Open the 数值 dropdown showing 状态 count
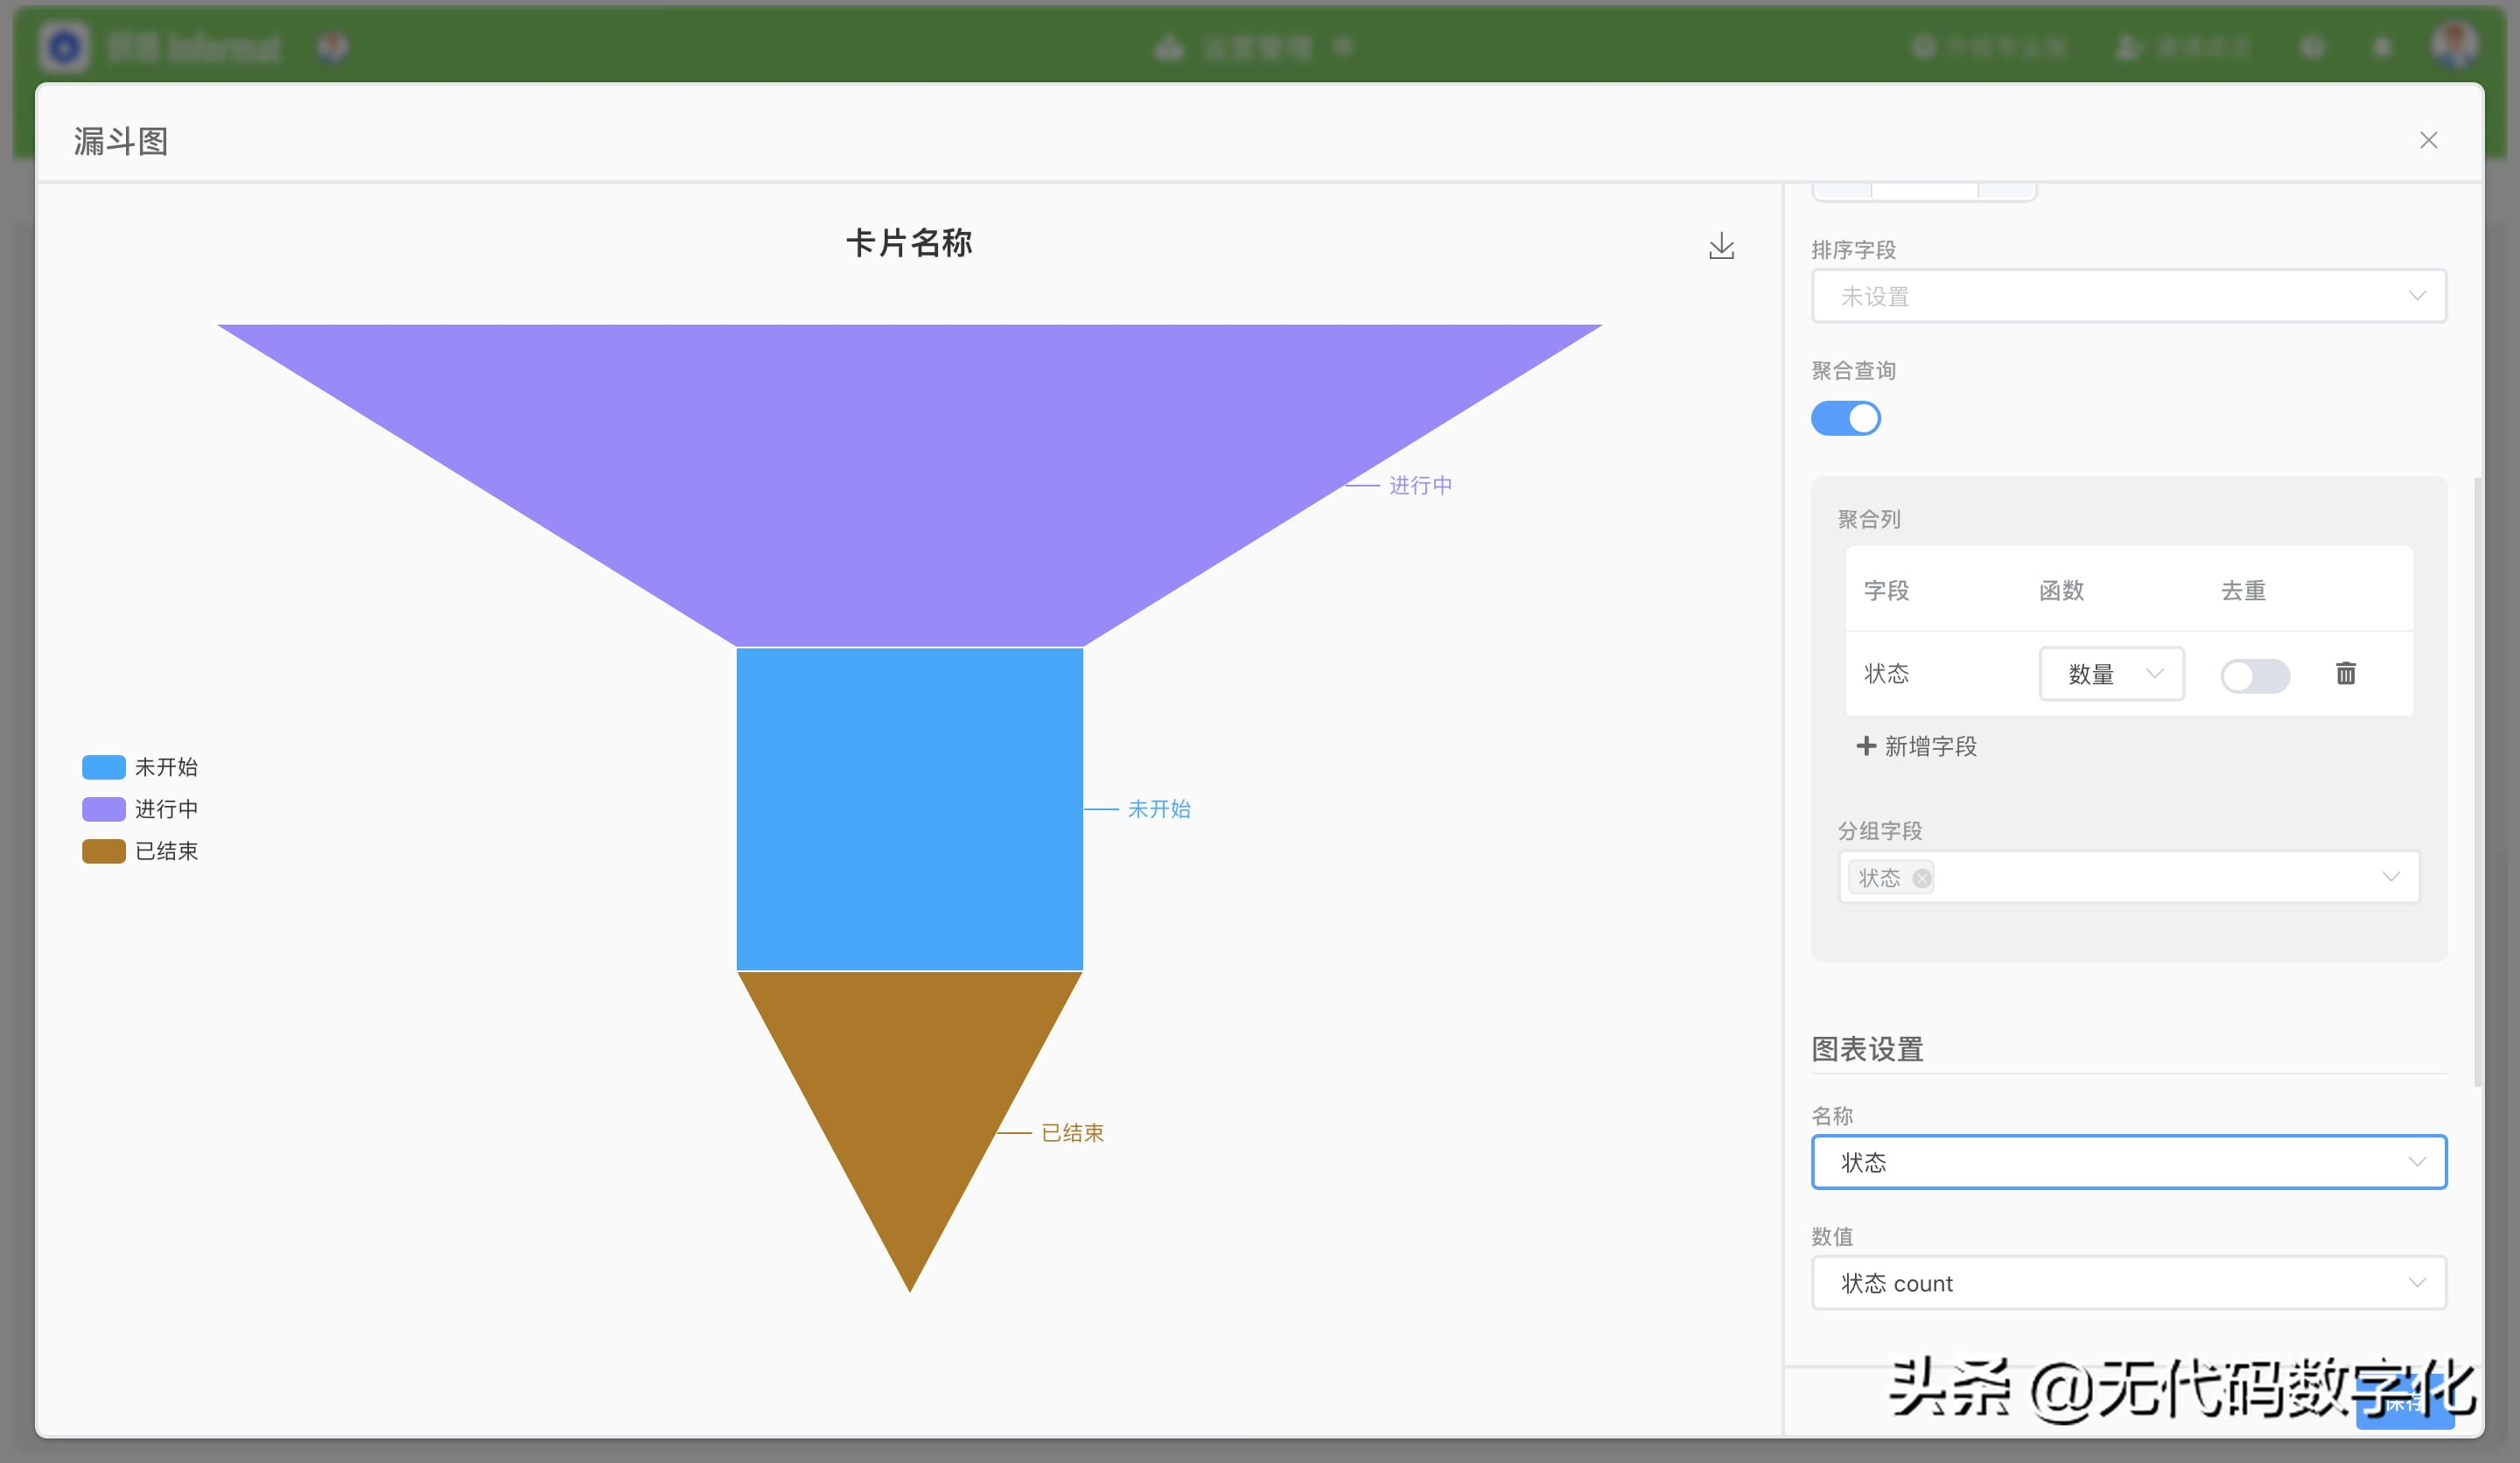 [x=2128, y=1283]
